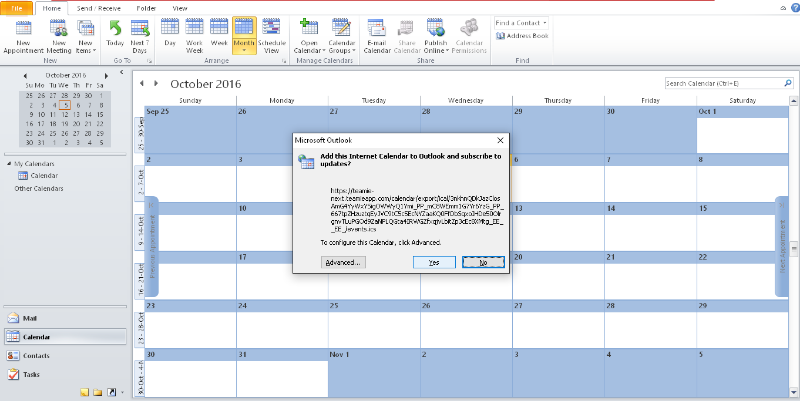Switch to Day view
The image size is (800, 401).
click(170, 34)
